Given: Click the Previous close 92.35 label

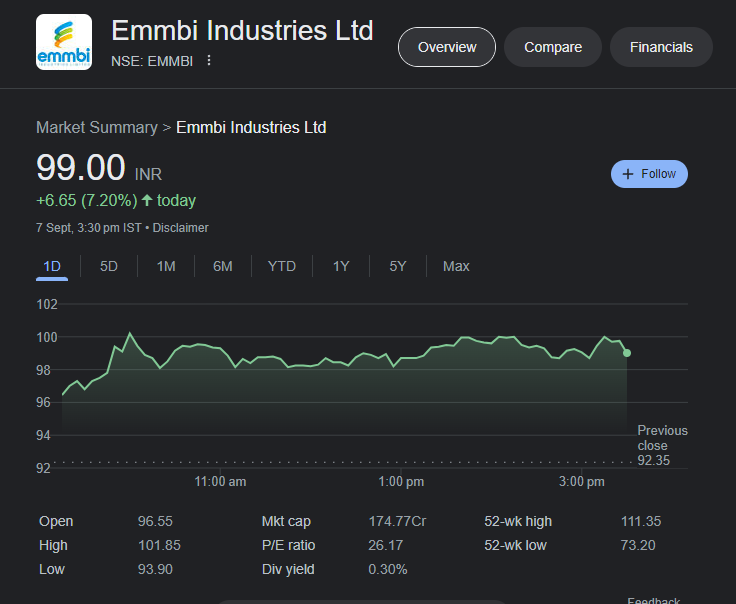Looking at the screenshot, I should pos(662,445).
